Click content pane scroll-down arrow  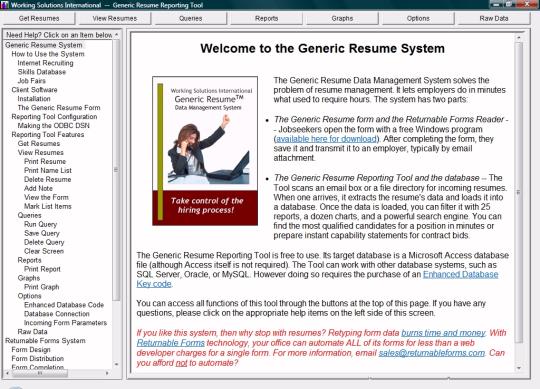point(519,368)
